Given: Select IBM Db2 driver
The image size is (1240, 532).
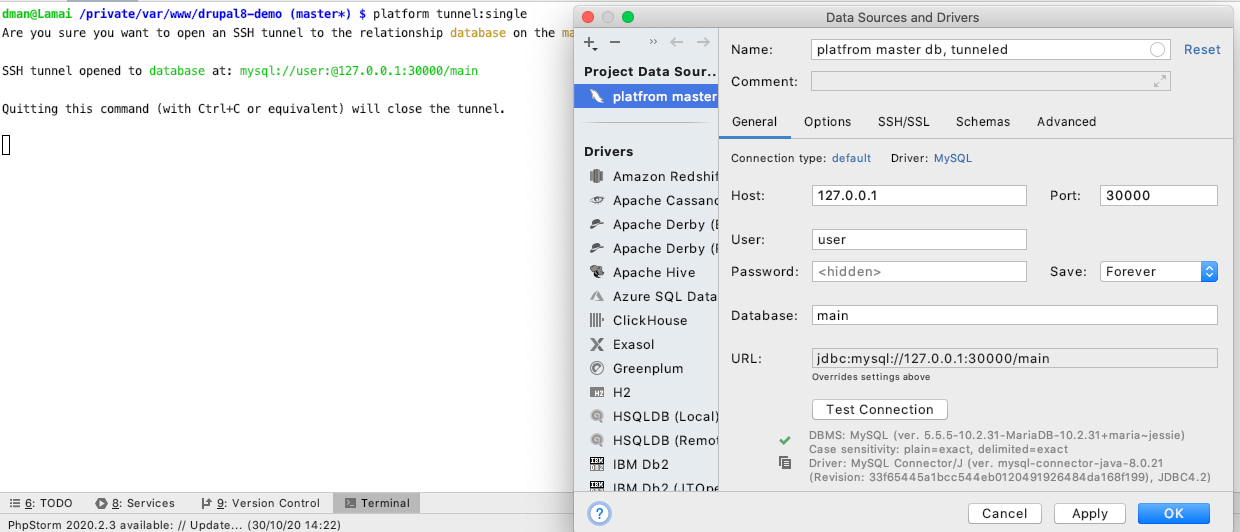Looking at the screenshot, I should [x=646, y=464].
